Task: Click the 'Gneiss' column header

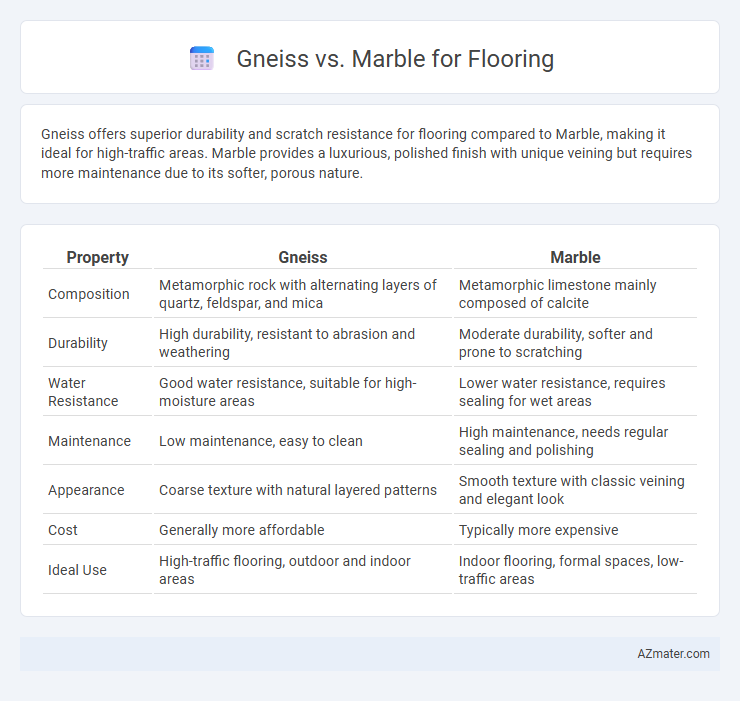Action: 303,257
